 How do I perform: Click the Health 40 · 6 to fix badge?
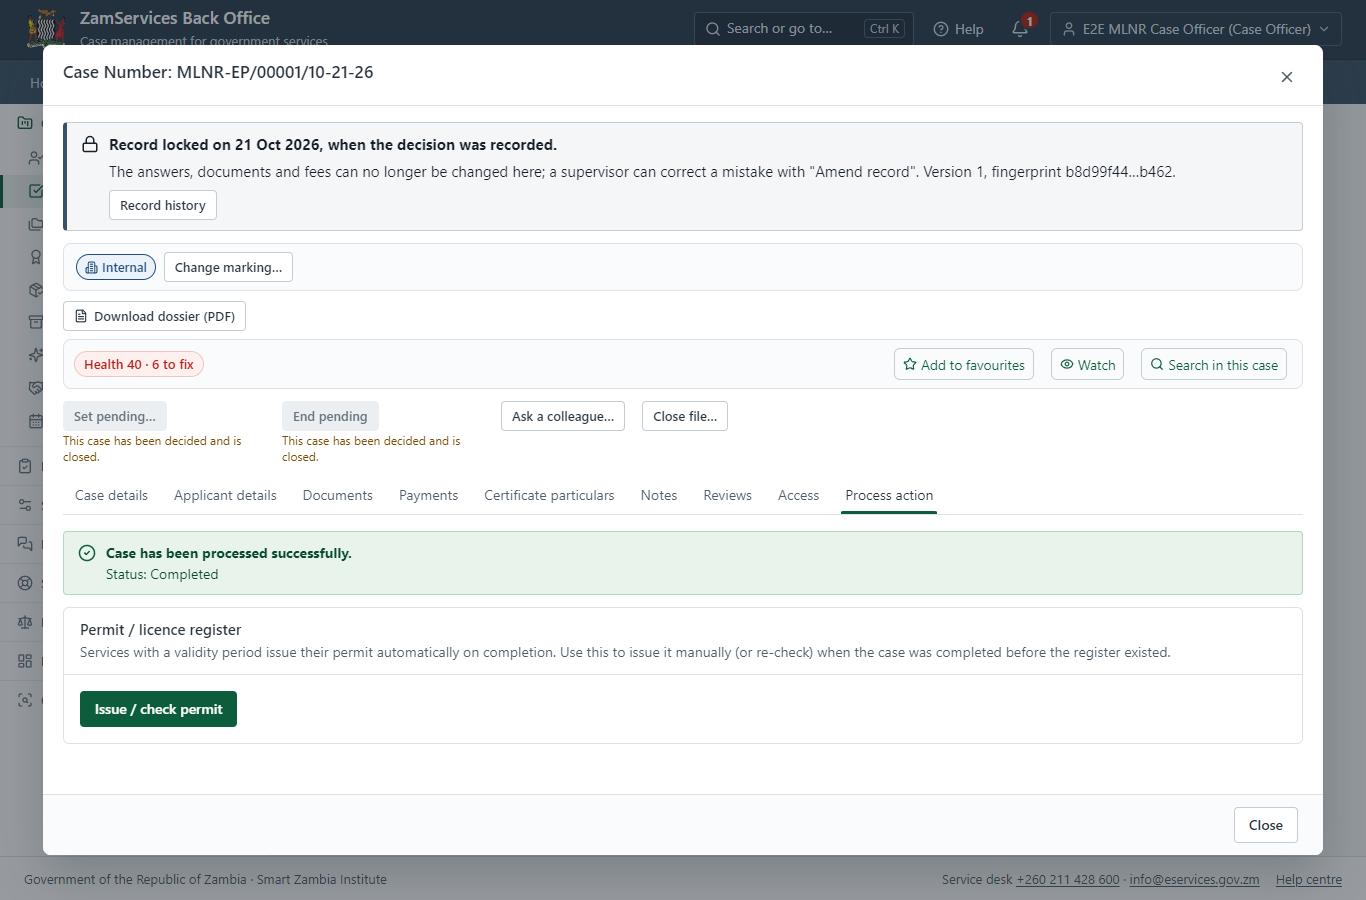(139, 364)
